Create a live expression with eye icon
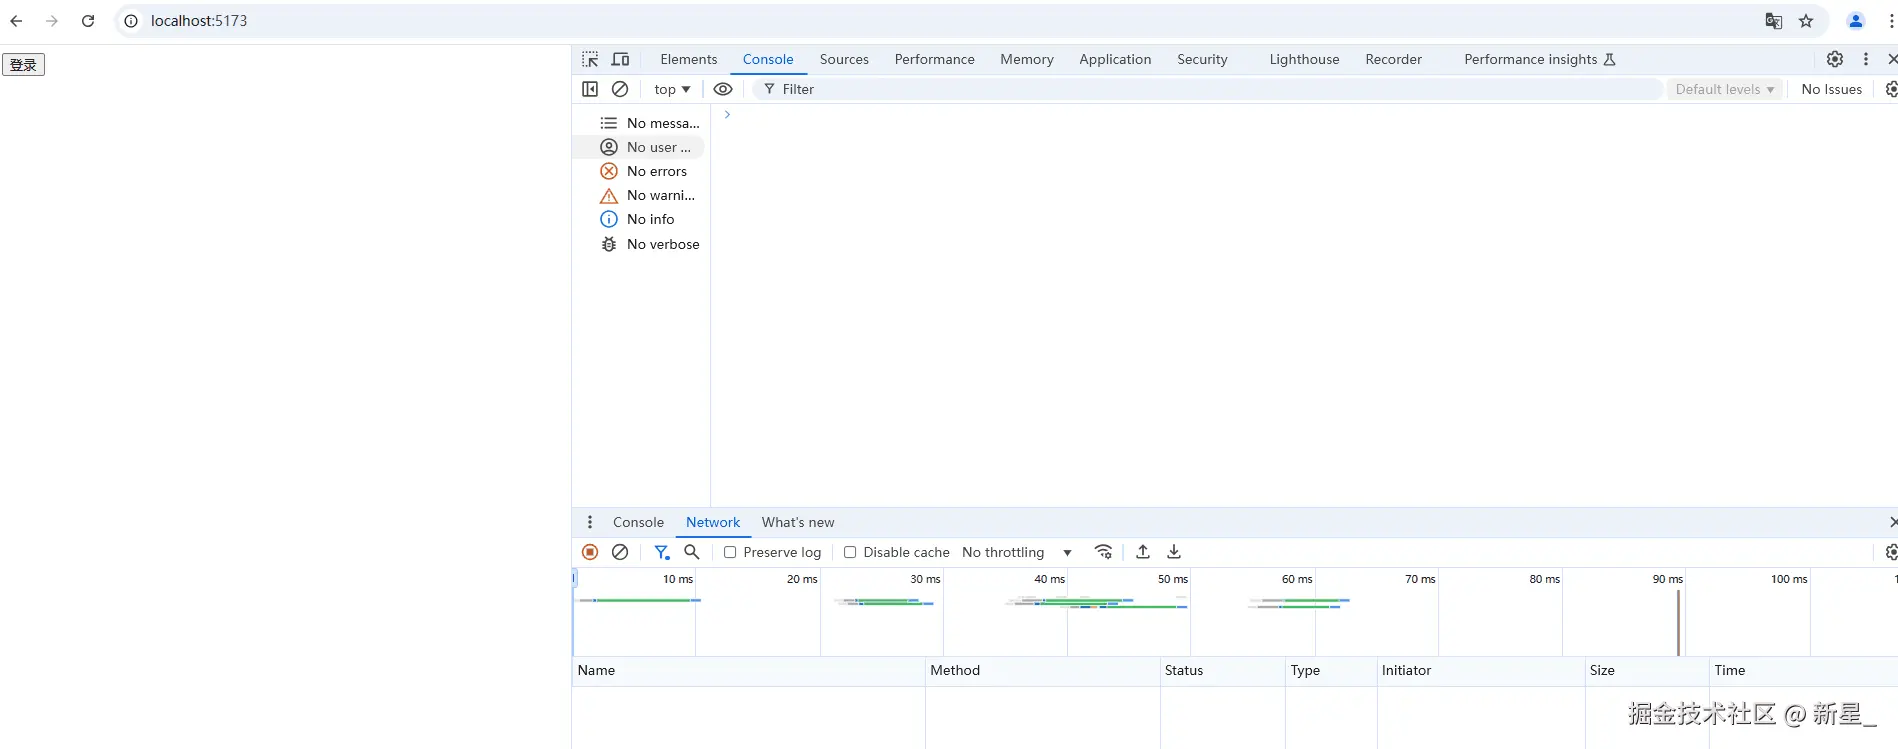Viewport: 1898px width, 749px height. click(723, 89)
